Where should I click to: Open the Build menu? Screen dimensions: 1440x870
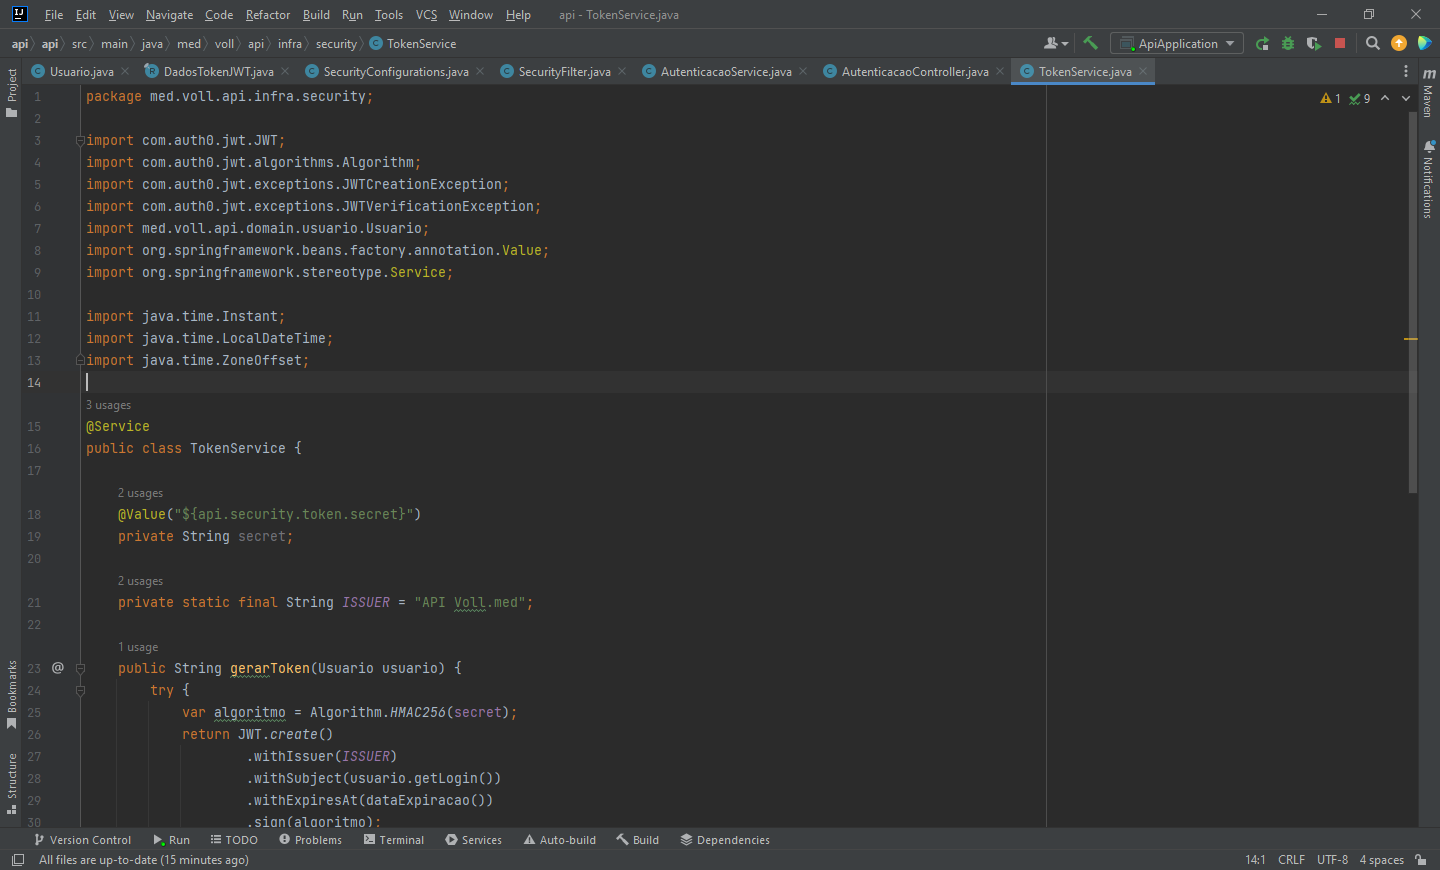[316, 15]
